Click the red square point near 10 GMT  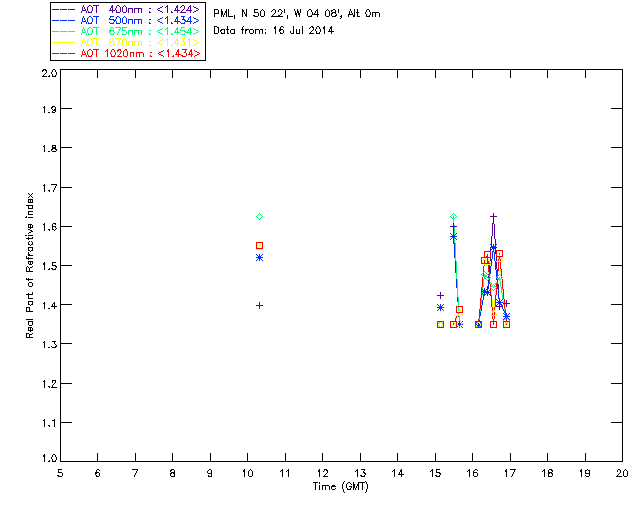coord(259,245)
